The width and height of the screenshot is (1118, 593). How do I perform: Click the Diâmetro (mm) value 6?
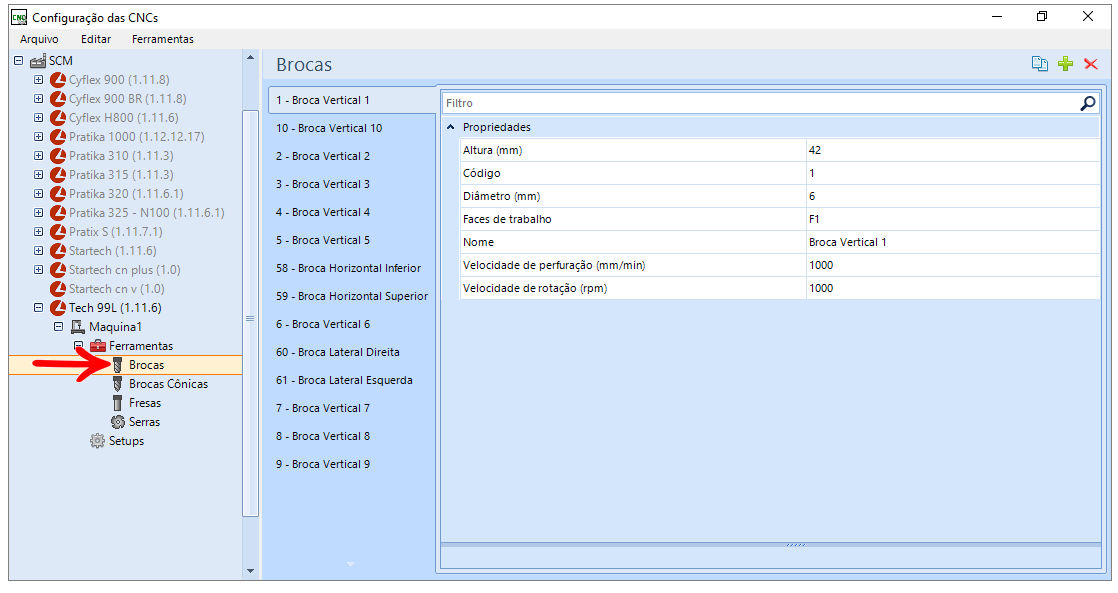pyautogui.click(x=953, y=196)
